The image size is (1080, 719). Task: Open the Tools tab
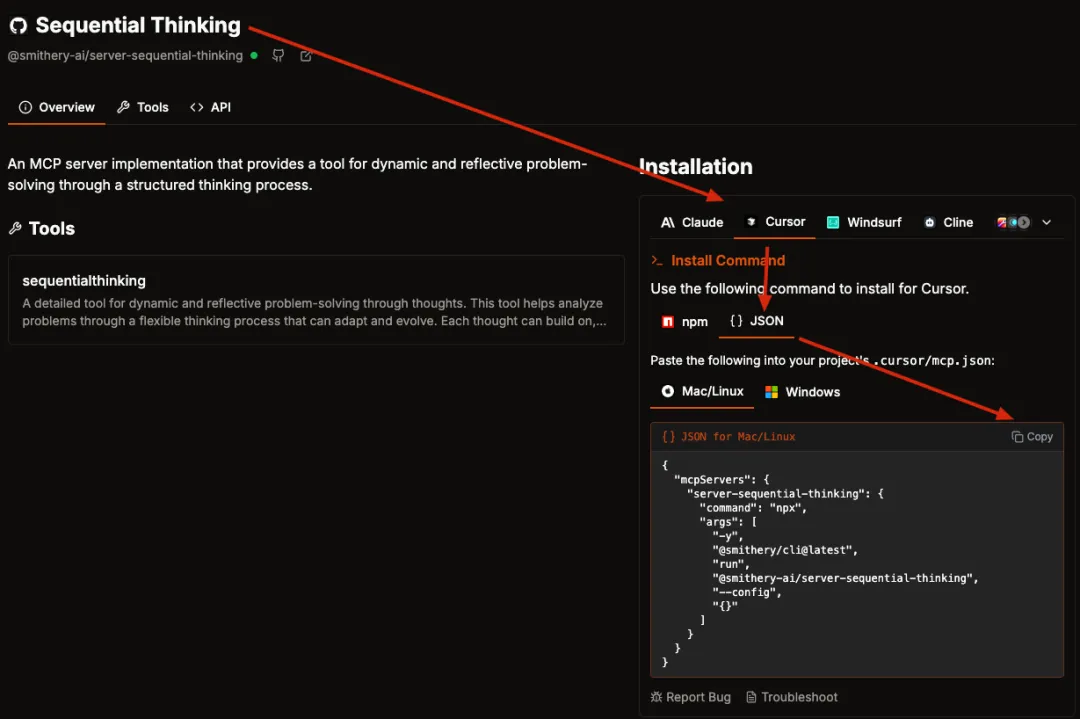(x=143, y=107)
